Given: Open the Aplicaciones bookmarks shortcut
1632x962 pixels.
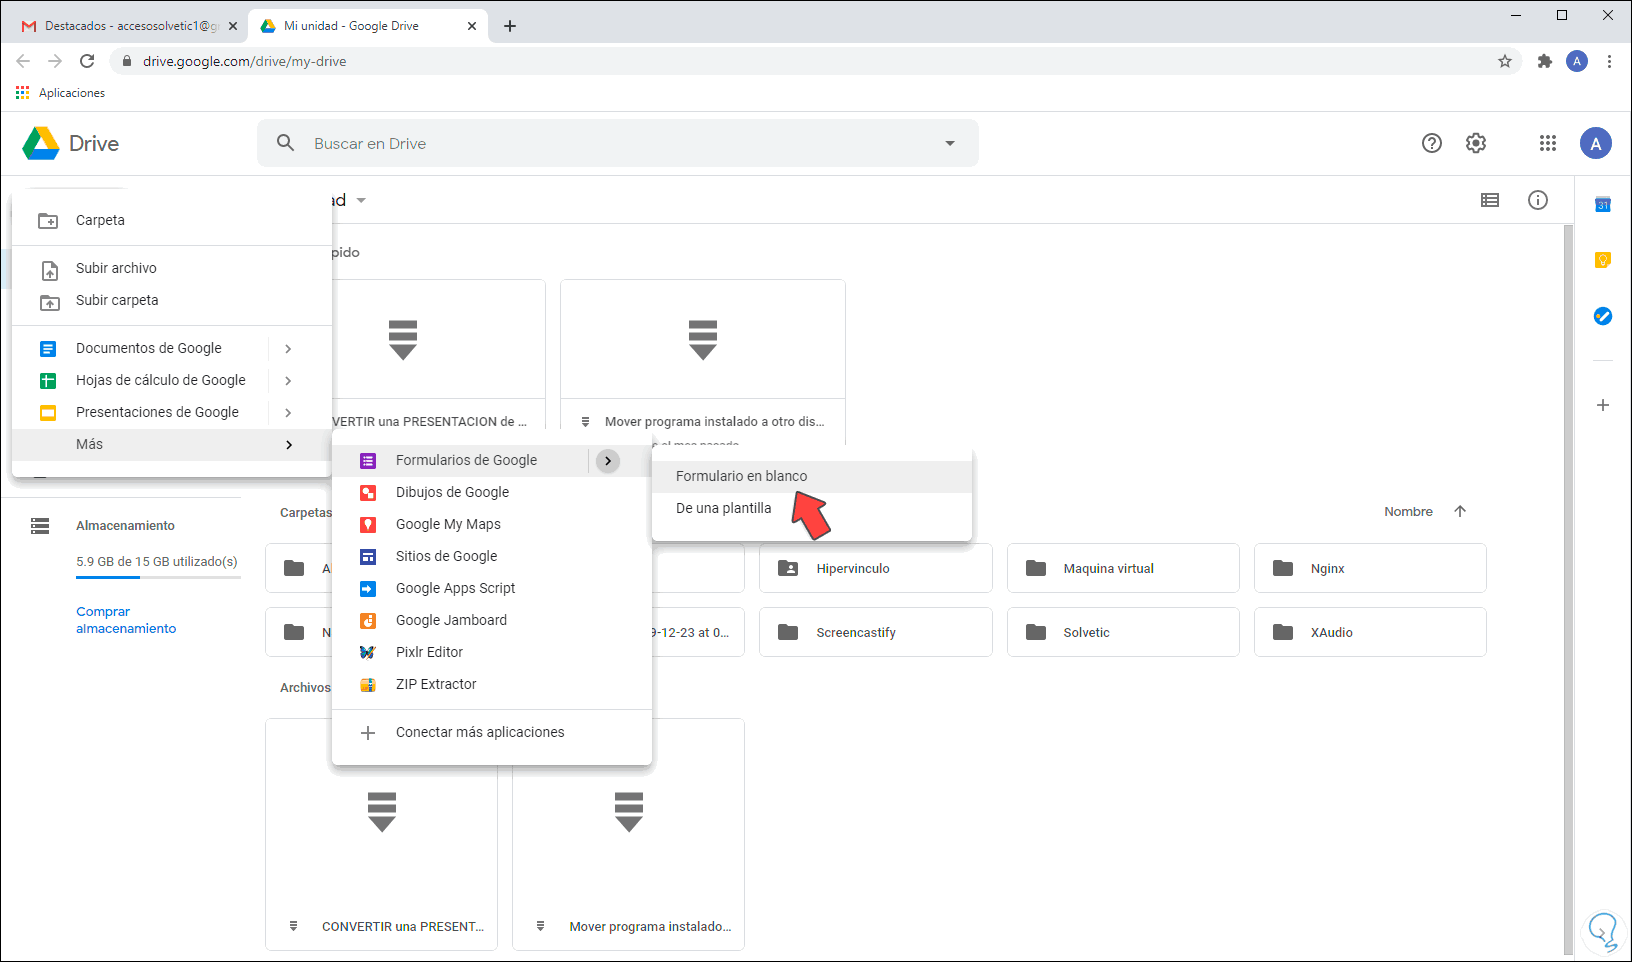Looking at the screenshot, I should [60, 93].
